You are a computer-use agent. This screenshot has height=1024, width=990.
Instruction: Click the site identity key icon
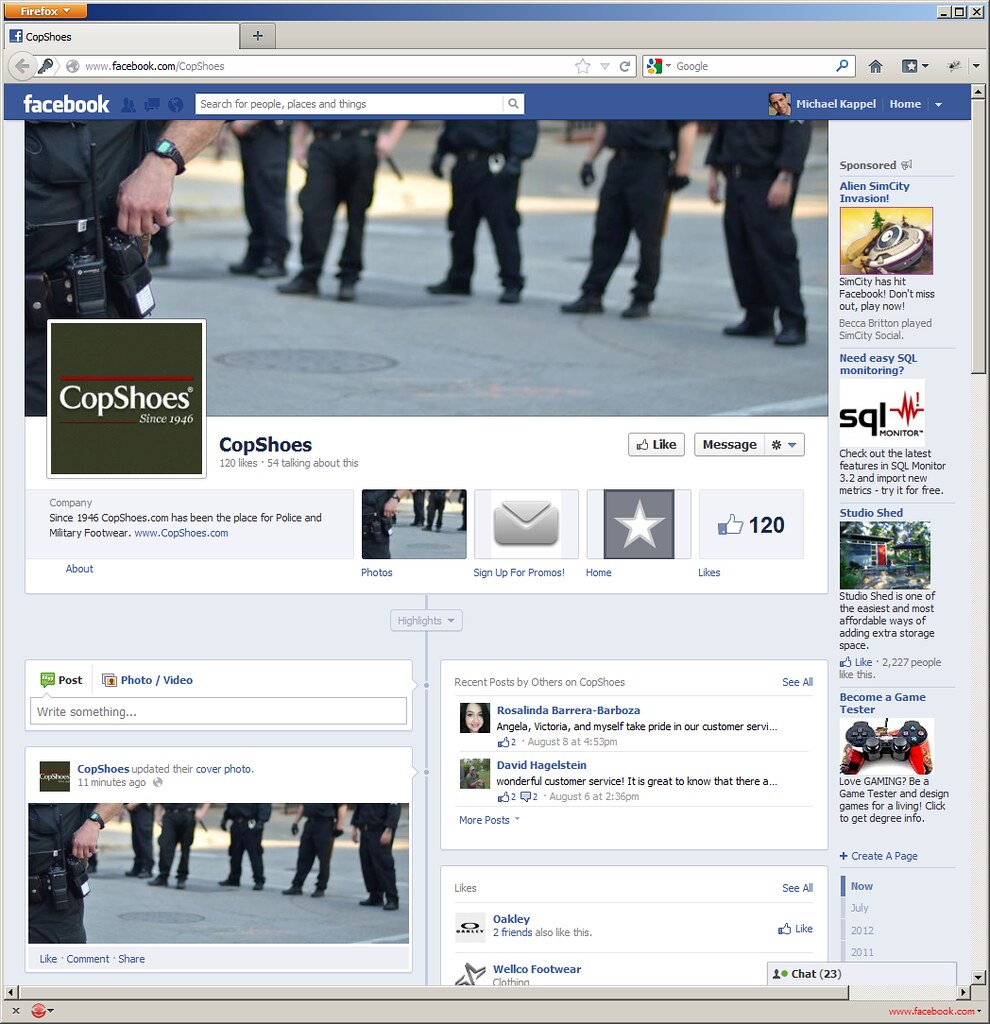[46, 66]
